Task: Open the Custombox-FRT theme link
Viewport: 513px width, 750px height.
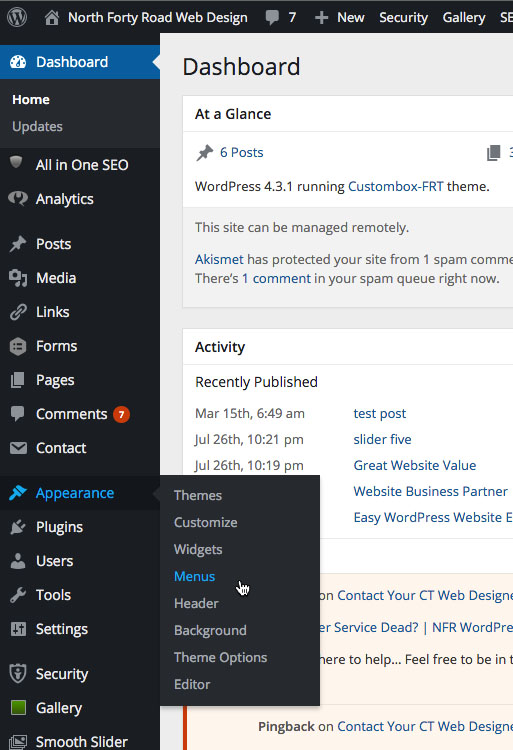Action: [x=395, y=186]
